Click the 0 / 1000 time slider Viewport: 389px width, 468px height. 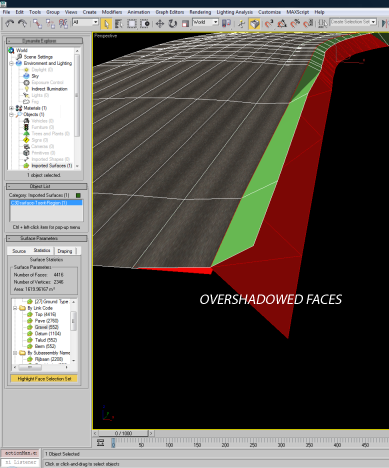coord(123,433)
